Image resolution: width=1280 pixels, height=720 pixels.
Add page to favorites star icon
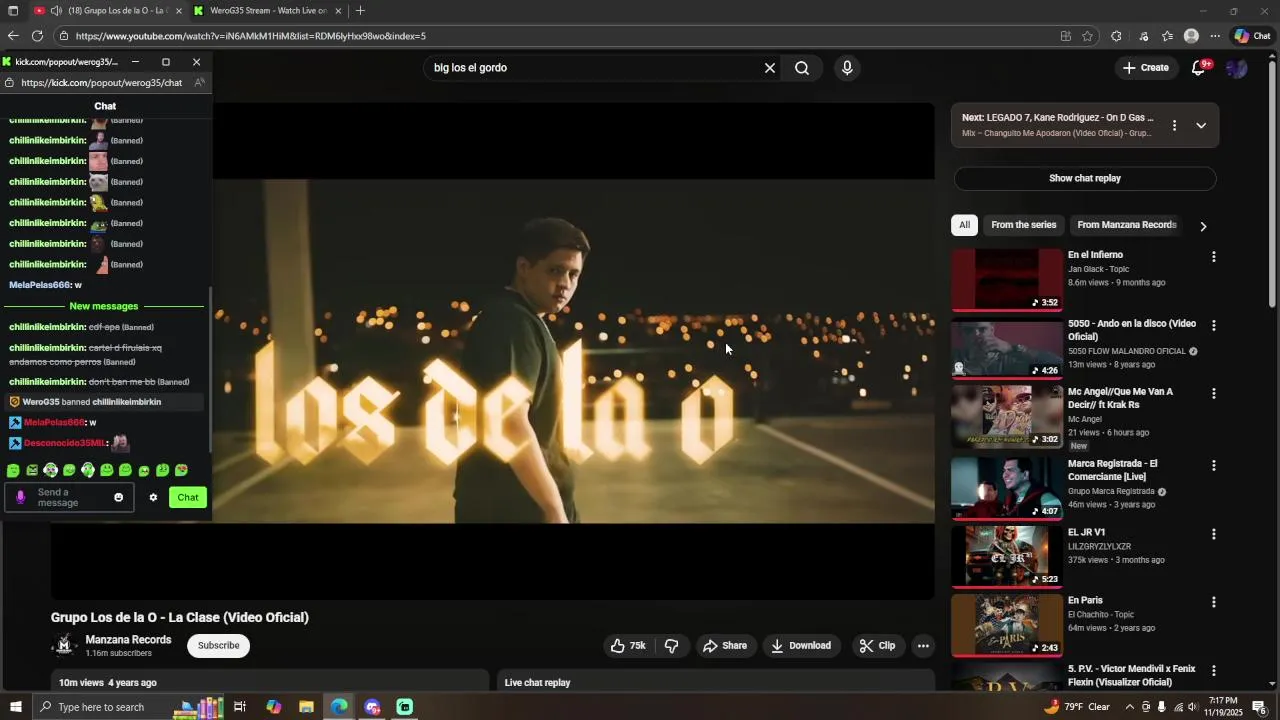click(x=1087, y=36)
